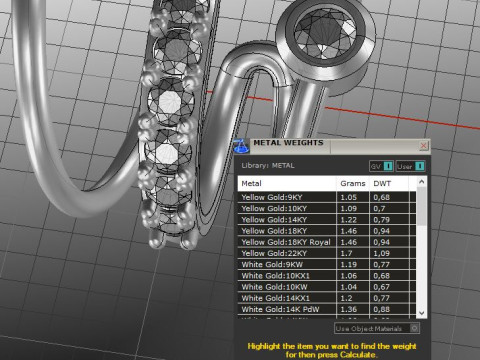
Task: Select the Yellow Gold:18KY Royal row
Action: tap(327, 242)
